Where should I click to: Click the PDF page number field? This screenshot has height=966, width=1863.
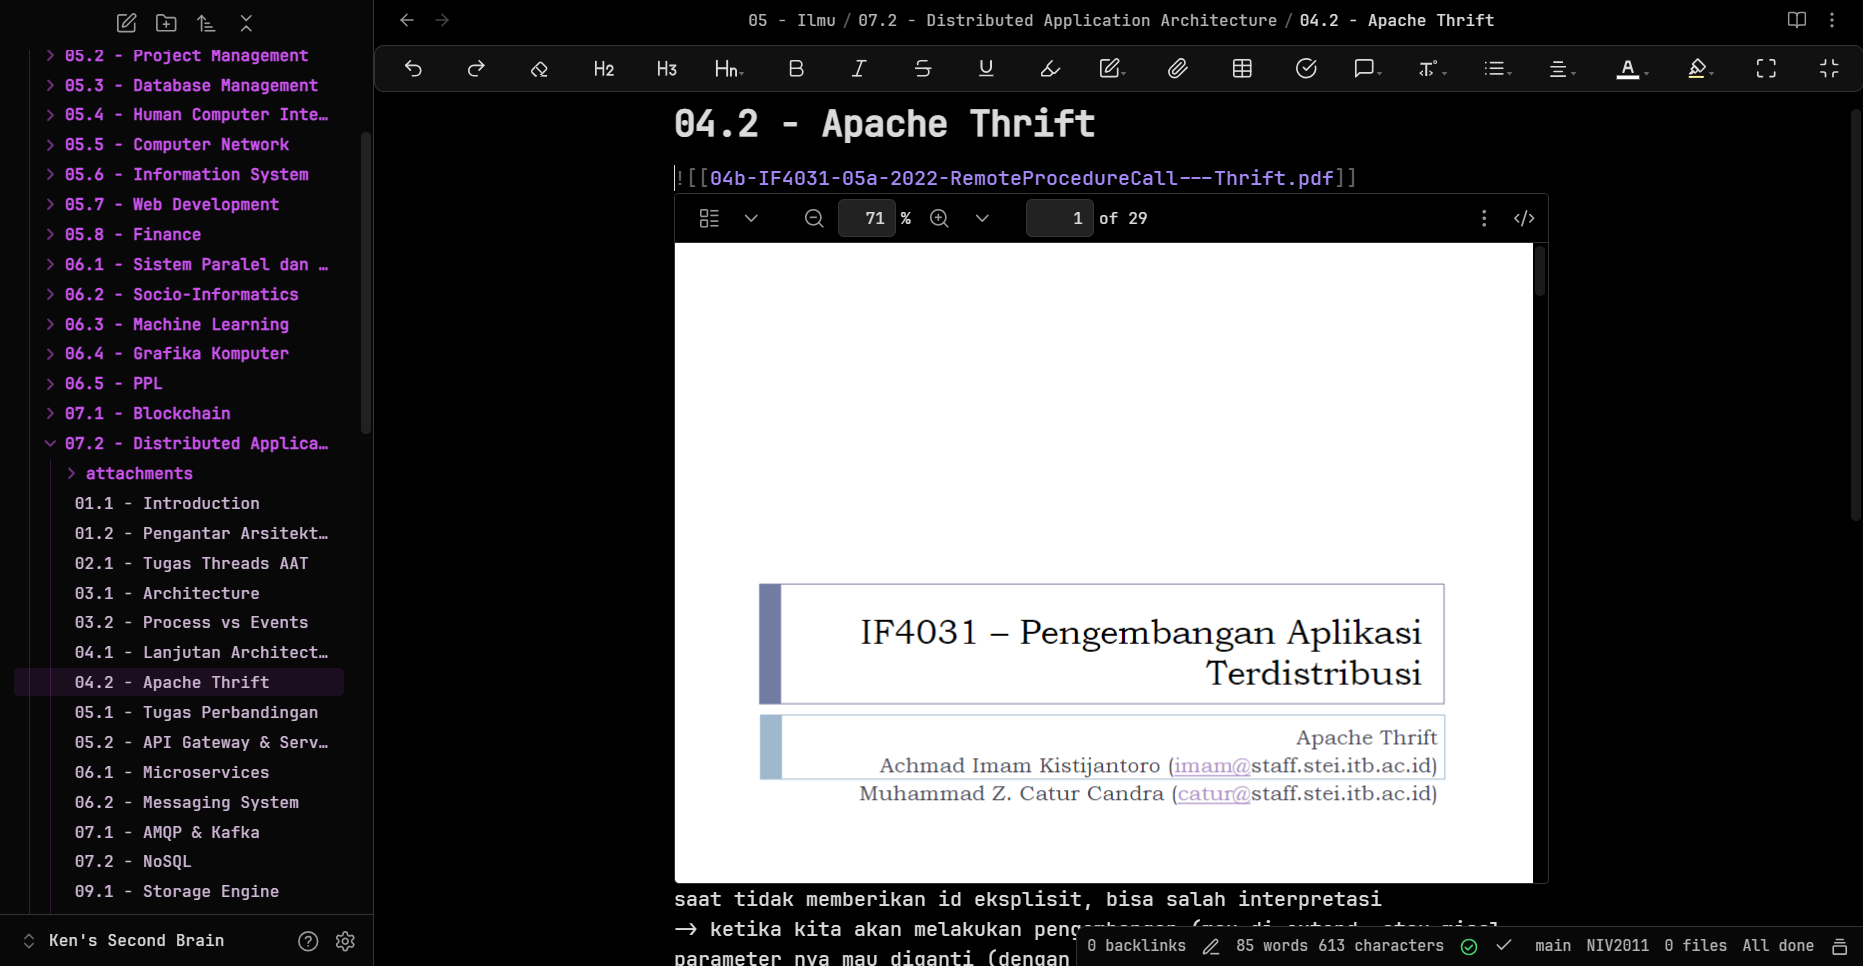pos(1059,219)
